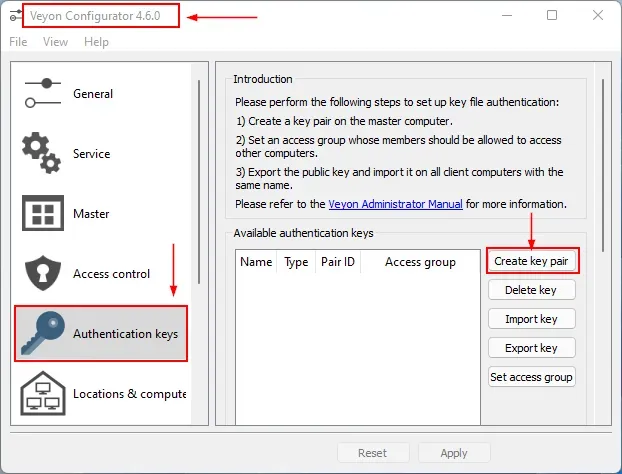Image resolution: width=622 pixels, height=474 pixels.
Task: Select the Service label in sidebar
Action: point(92,154)
